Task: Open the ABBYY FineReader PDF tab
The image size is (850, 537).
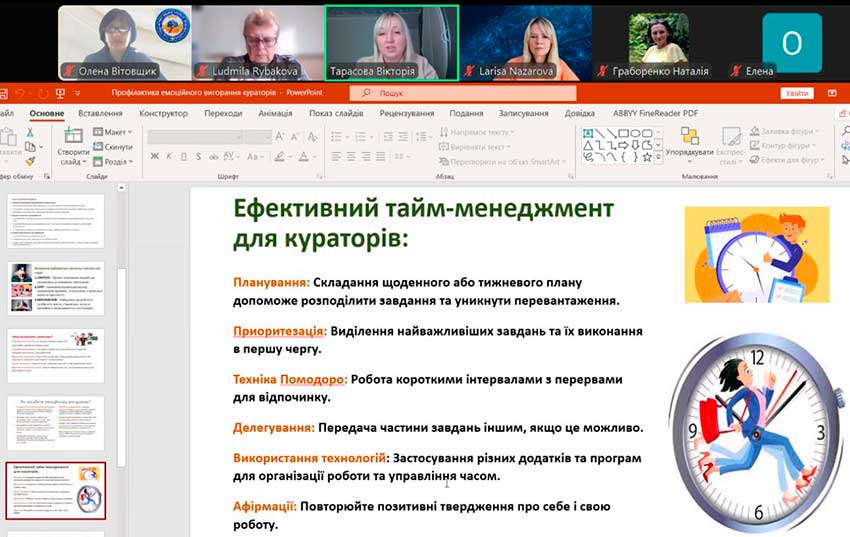Action: (655, 113)
